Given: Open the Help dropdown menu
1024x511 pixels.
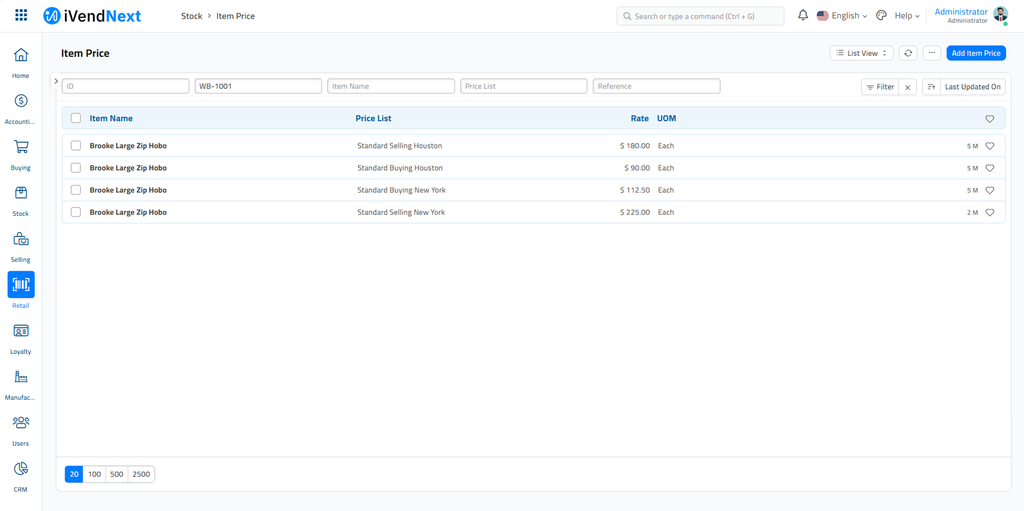Looking at the screenshot, I should coord(906,16).
